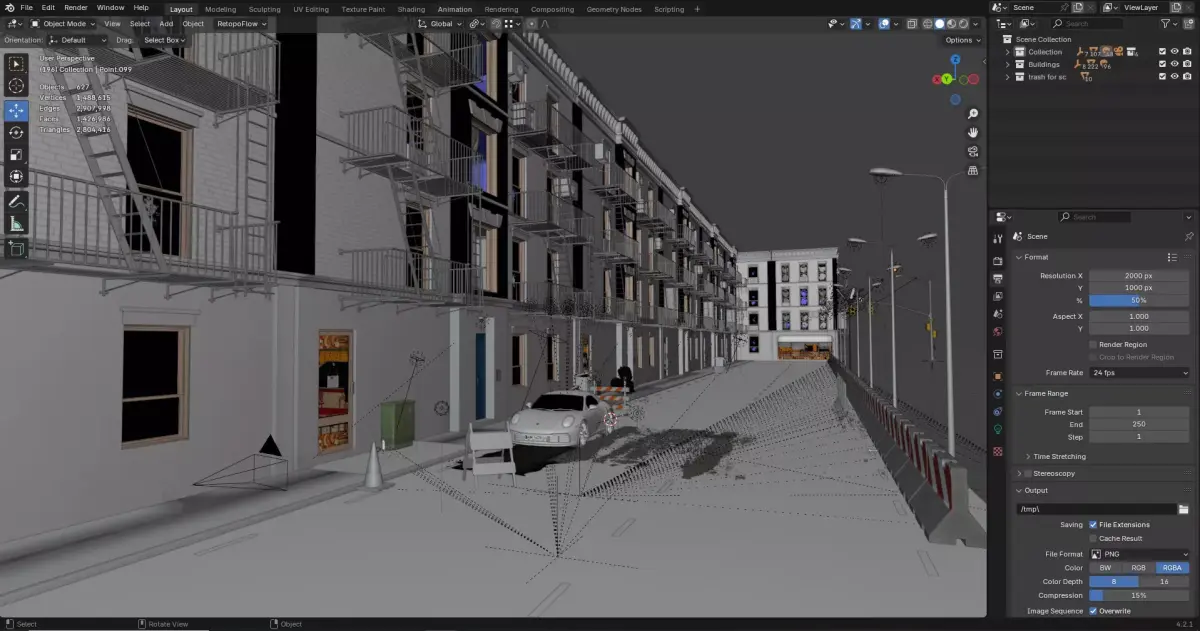Viewport: 1200px width, 631px height.
Task: Activate the Cursor tool
Action: click(16, 86)
